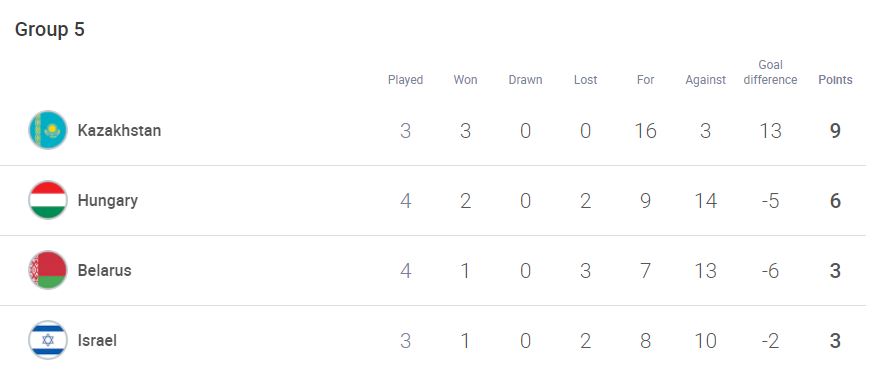Select the Israel team name
879x389 pixels.
97,340
